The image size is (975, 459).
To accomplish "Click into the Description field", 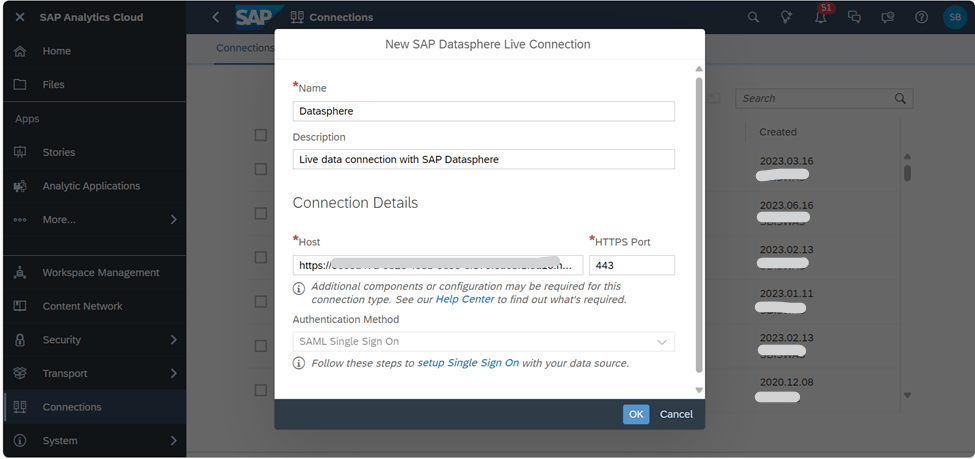I will (484, 159).
